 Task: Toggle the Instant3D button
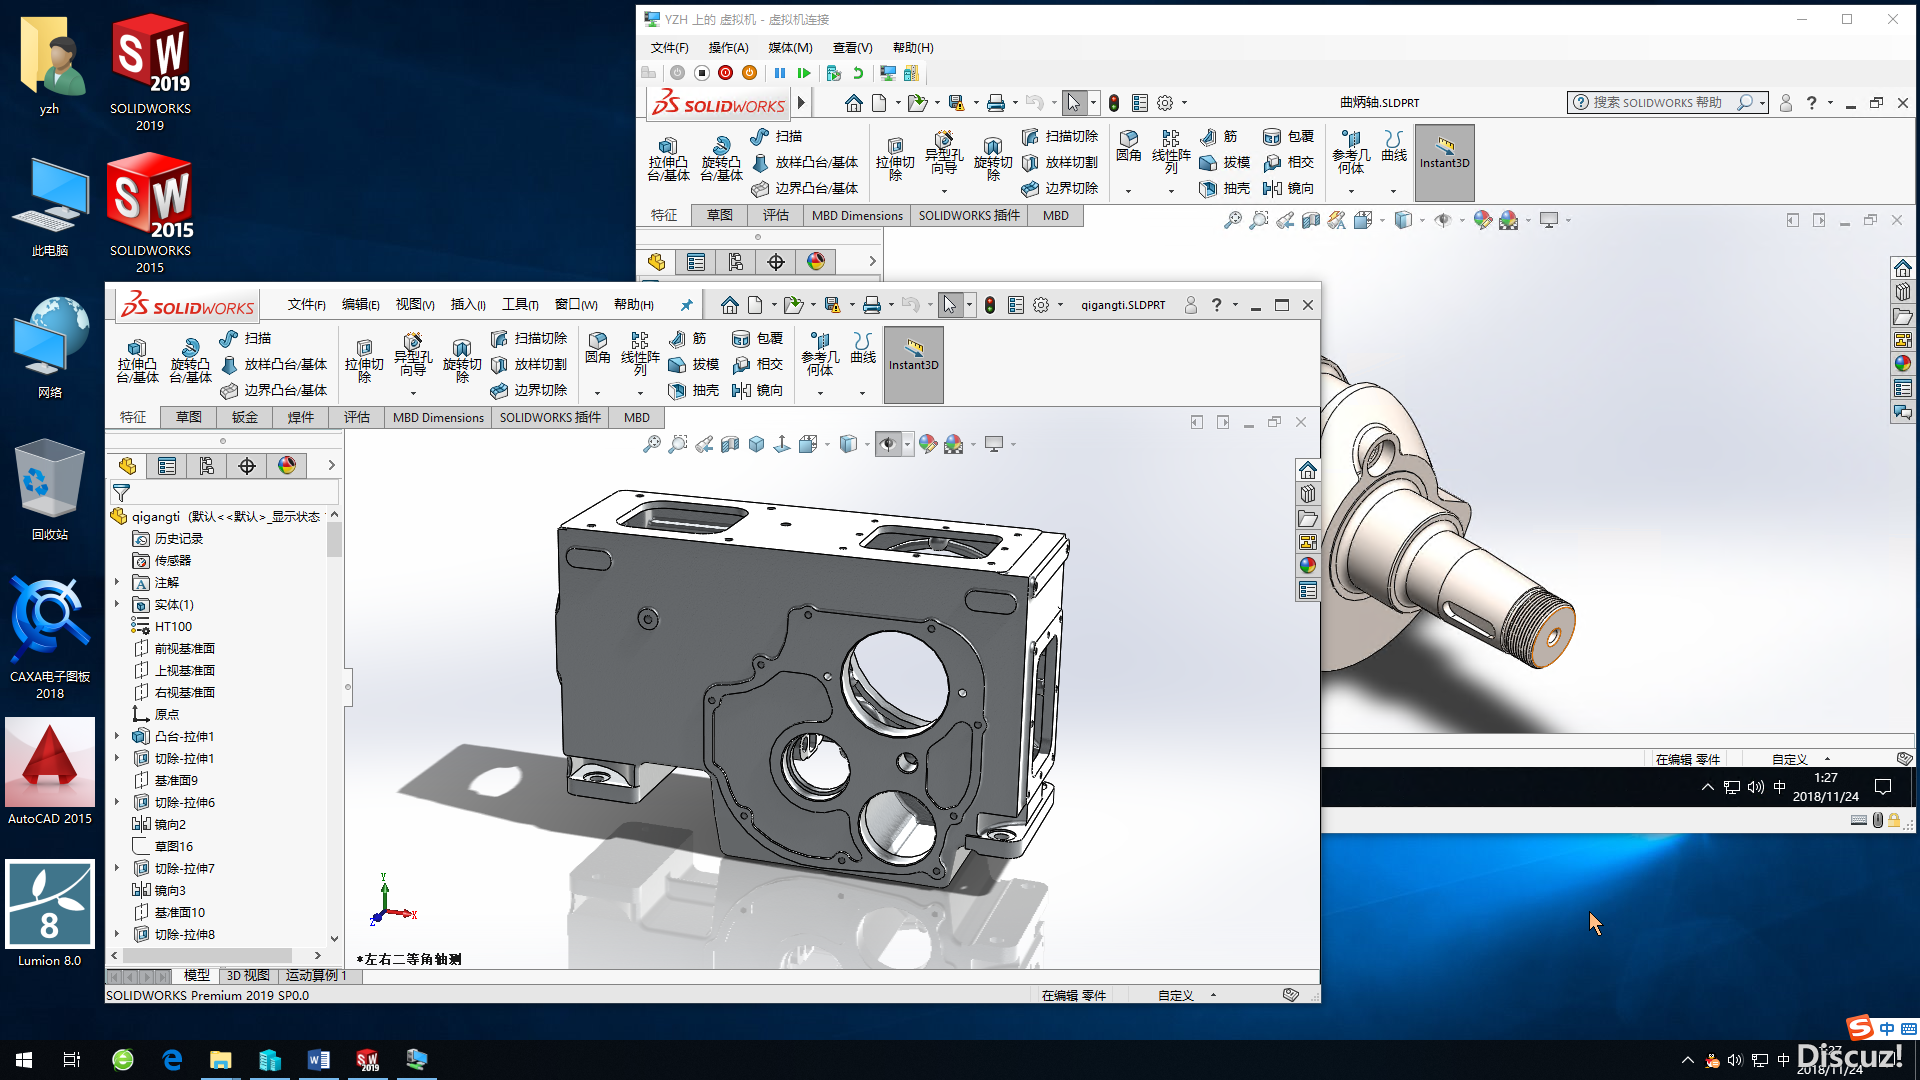(x=913, y=364)
